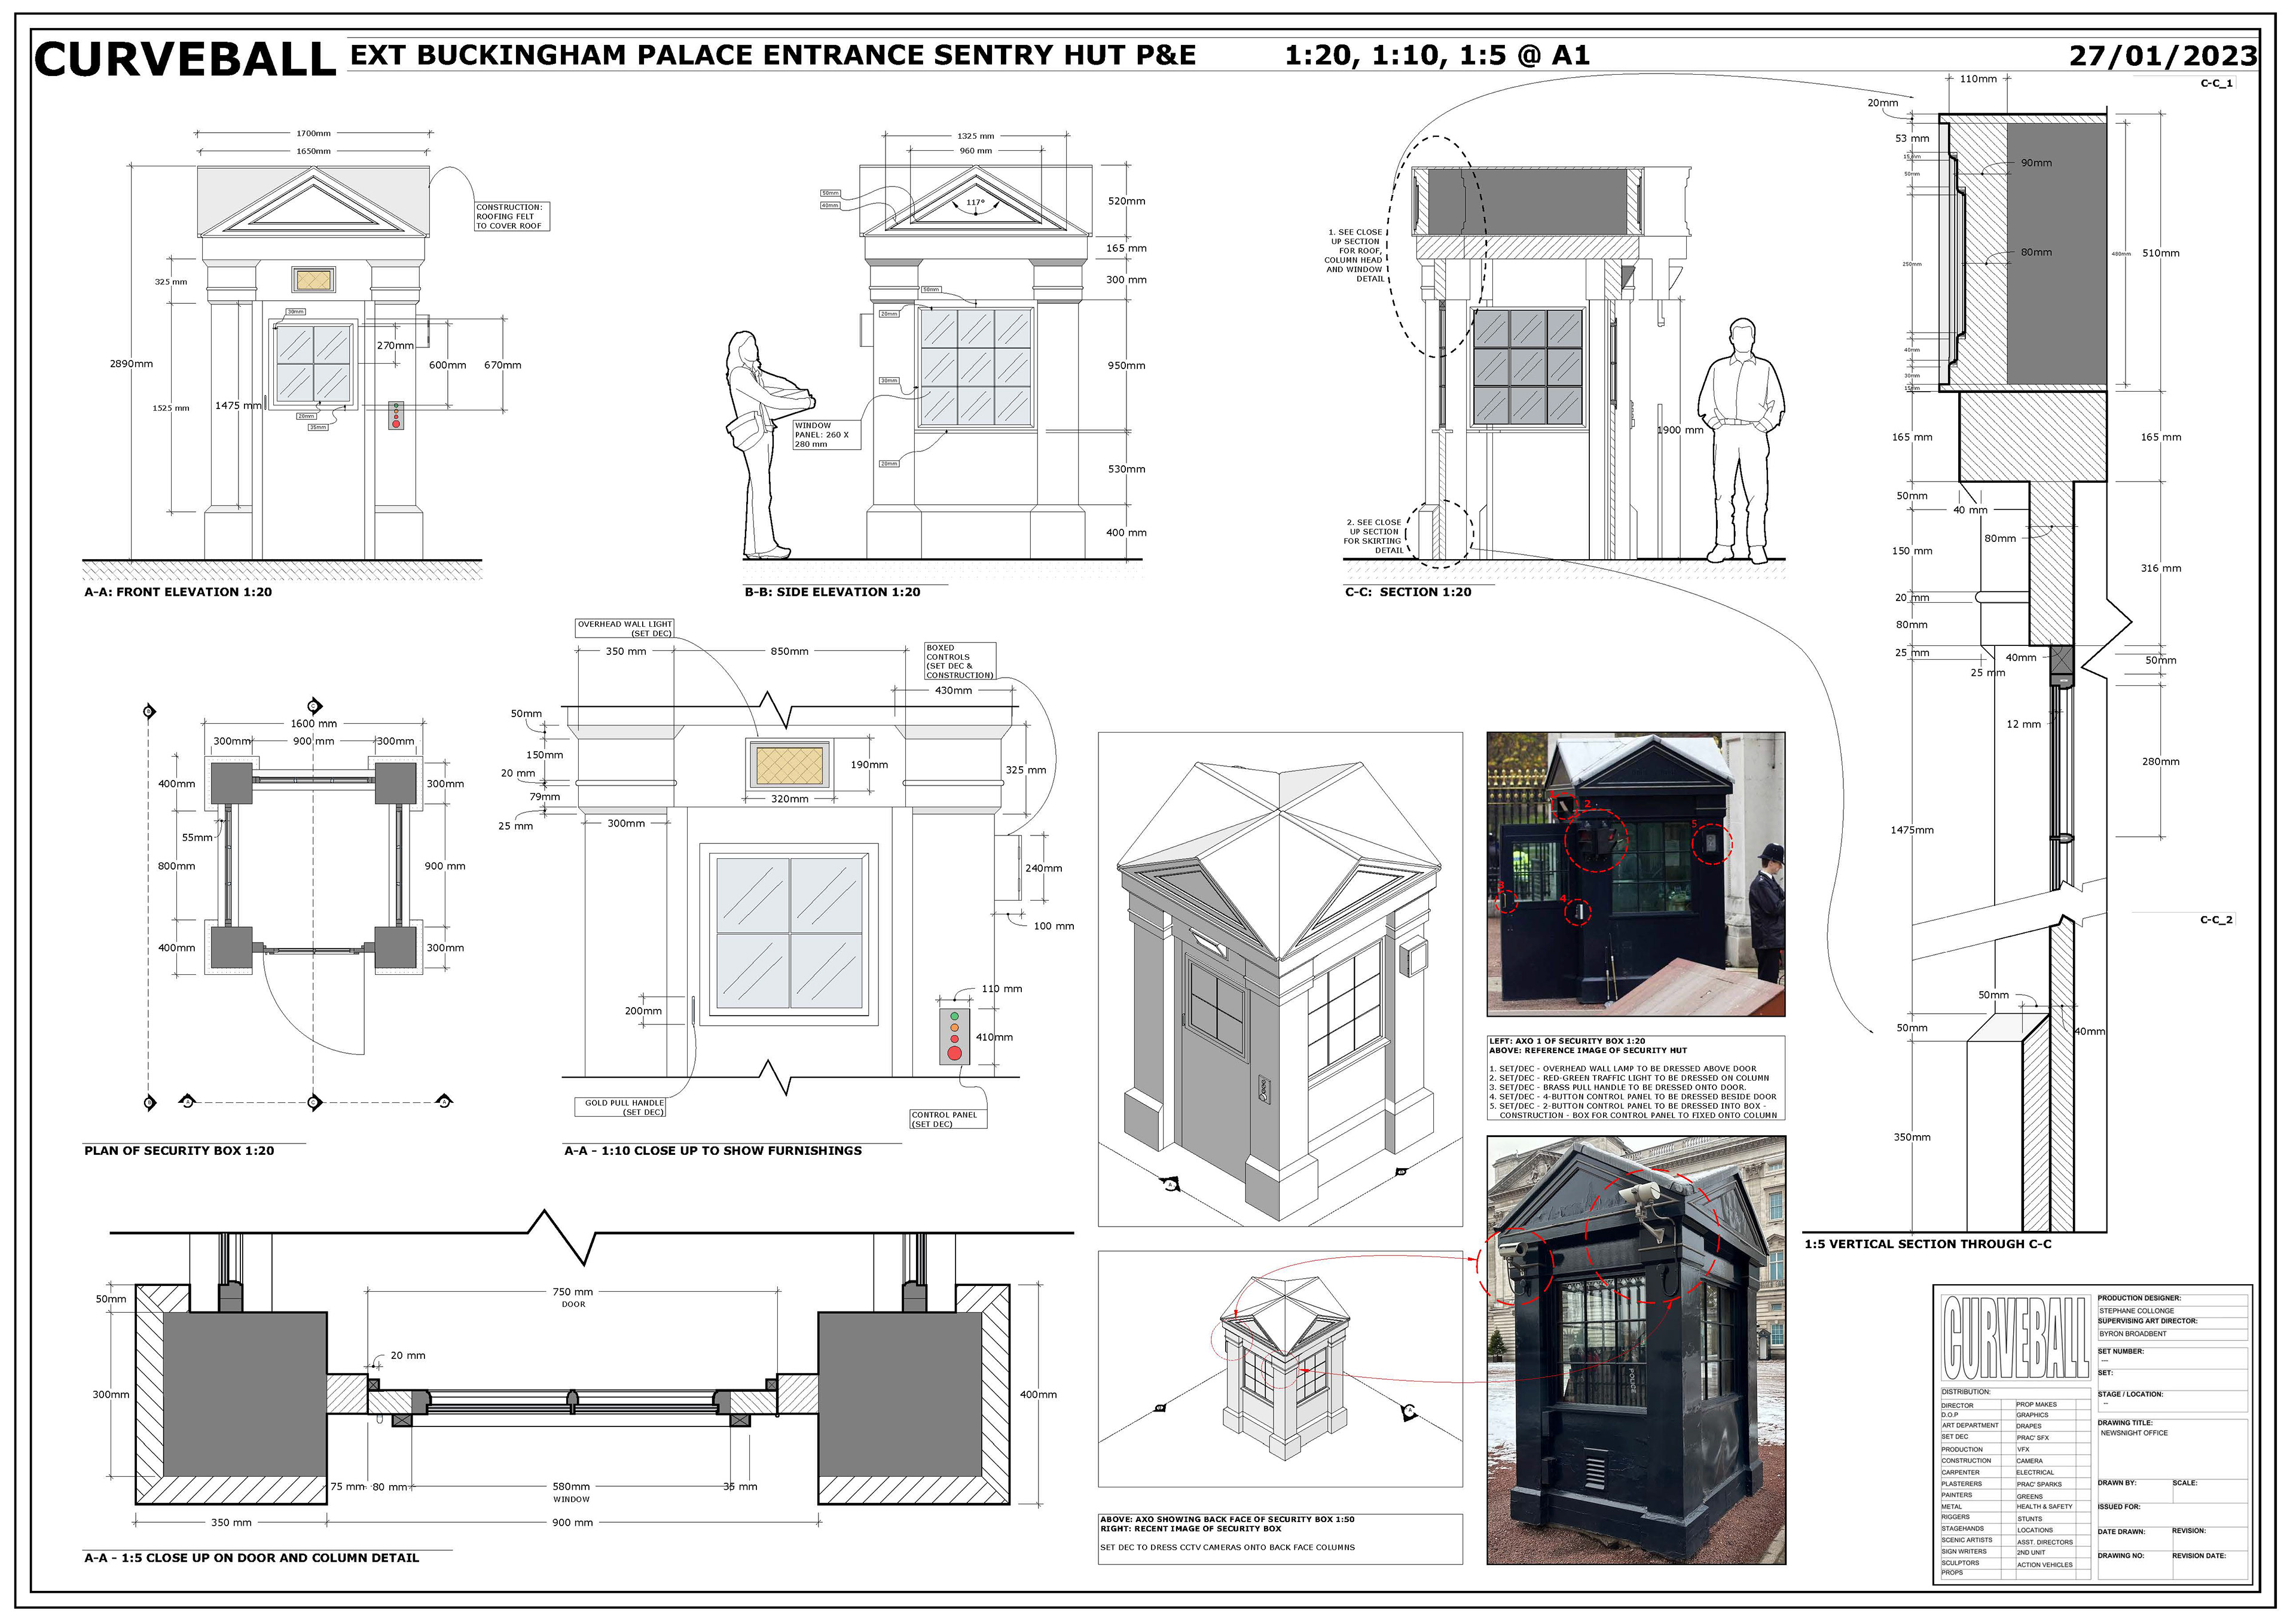Click caption 'A-A - 1:10 CLOSE UP TO SHOW FURNISHINGS'
The width and height of the screenshot is (2296, 1622).
click(x=713, y=1151)
